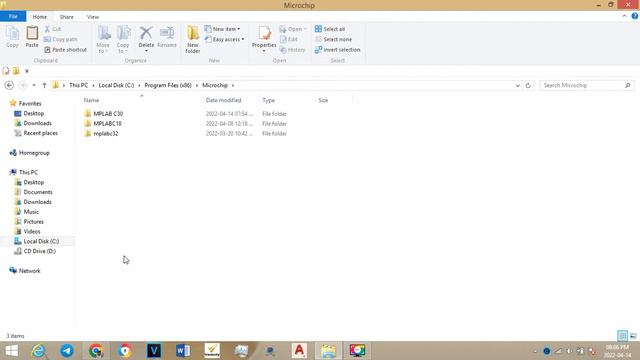This screenshot has height=360, width=640.
Task: Open the quick access toolbar customize arrow
Action: (x=27, y=71)
